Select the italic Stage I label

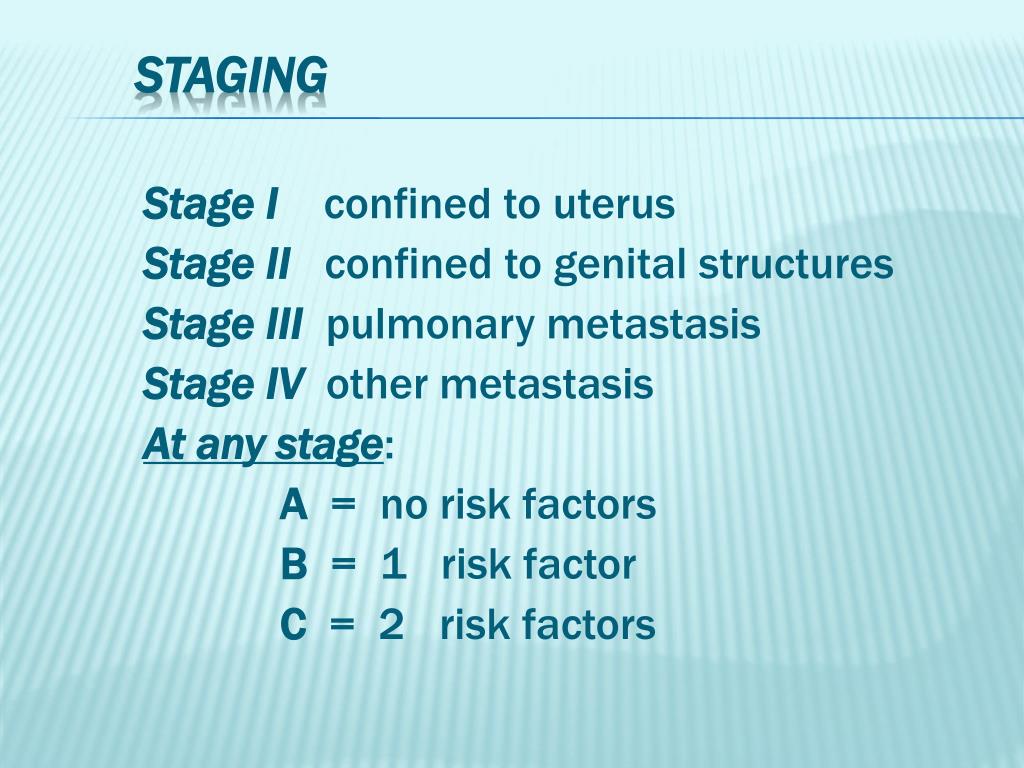click(210, 205)
